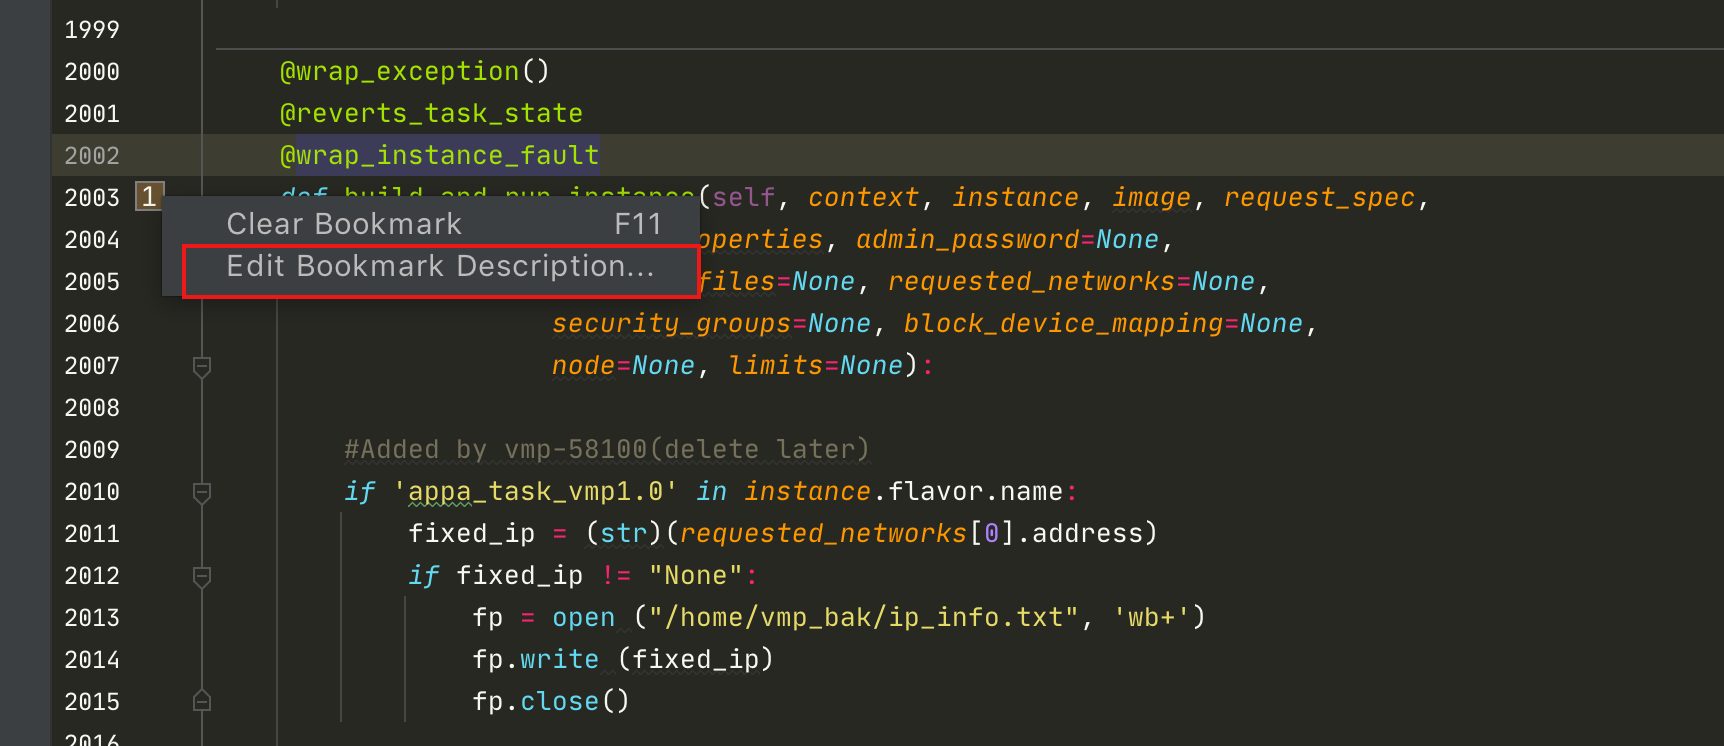Choose Edit Bookmark Description menu entry
The width and height of the screenshot is (1724, 746).
click(440, 267)
